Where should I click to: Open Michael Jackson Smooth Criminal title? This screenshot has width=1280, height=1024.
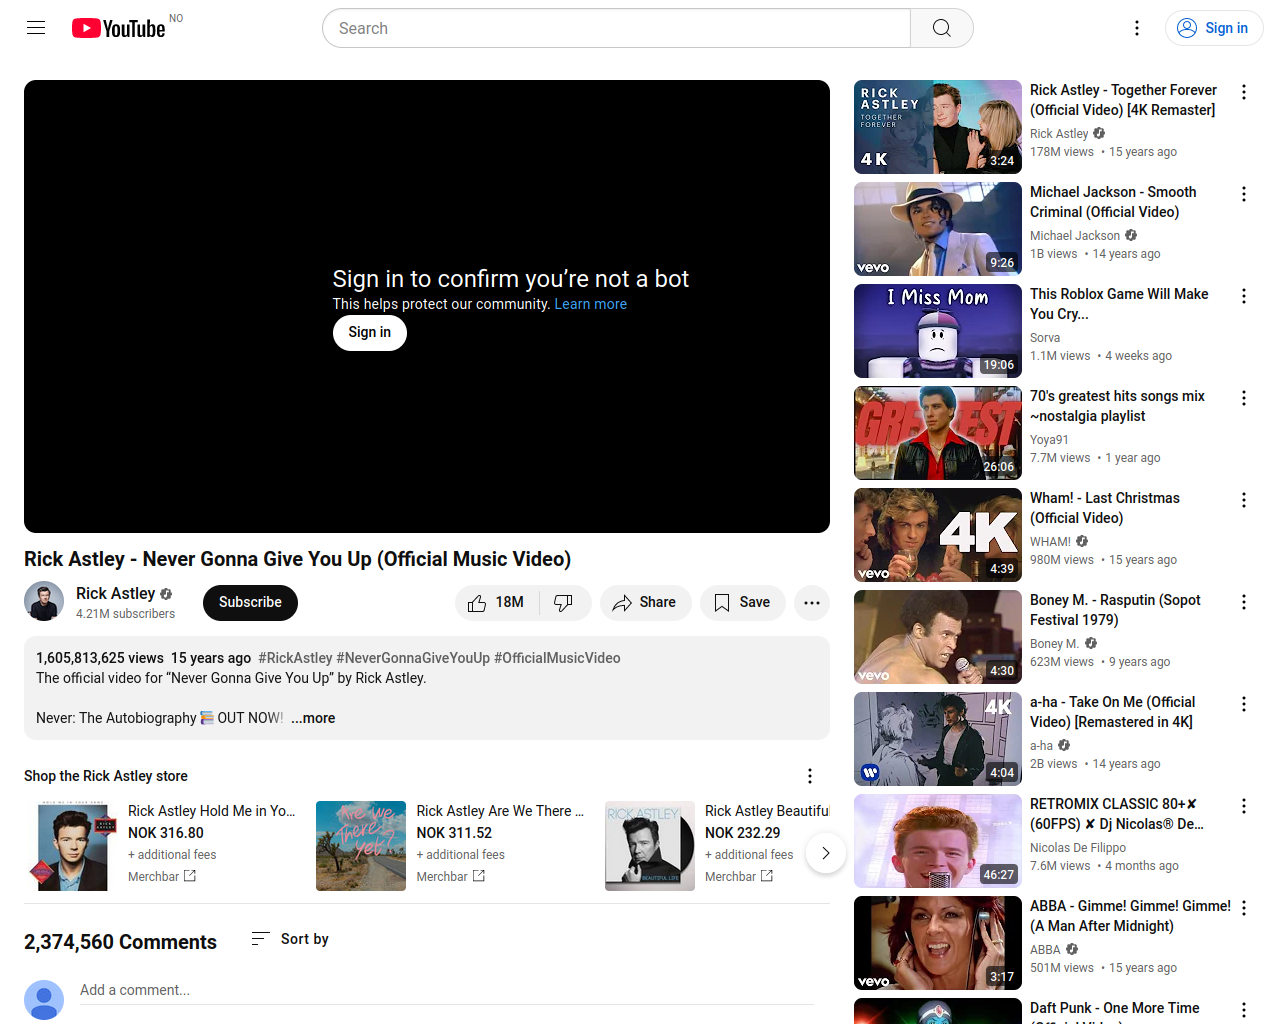(x=1113, y=202)
